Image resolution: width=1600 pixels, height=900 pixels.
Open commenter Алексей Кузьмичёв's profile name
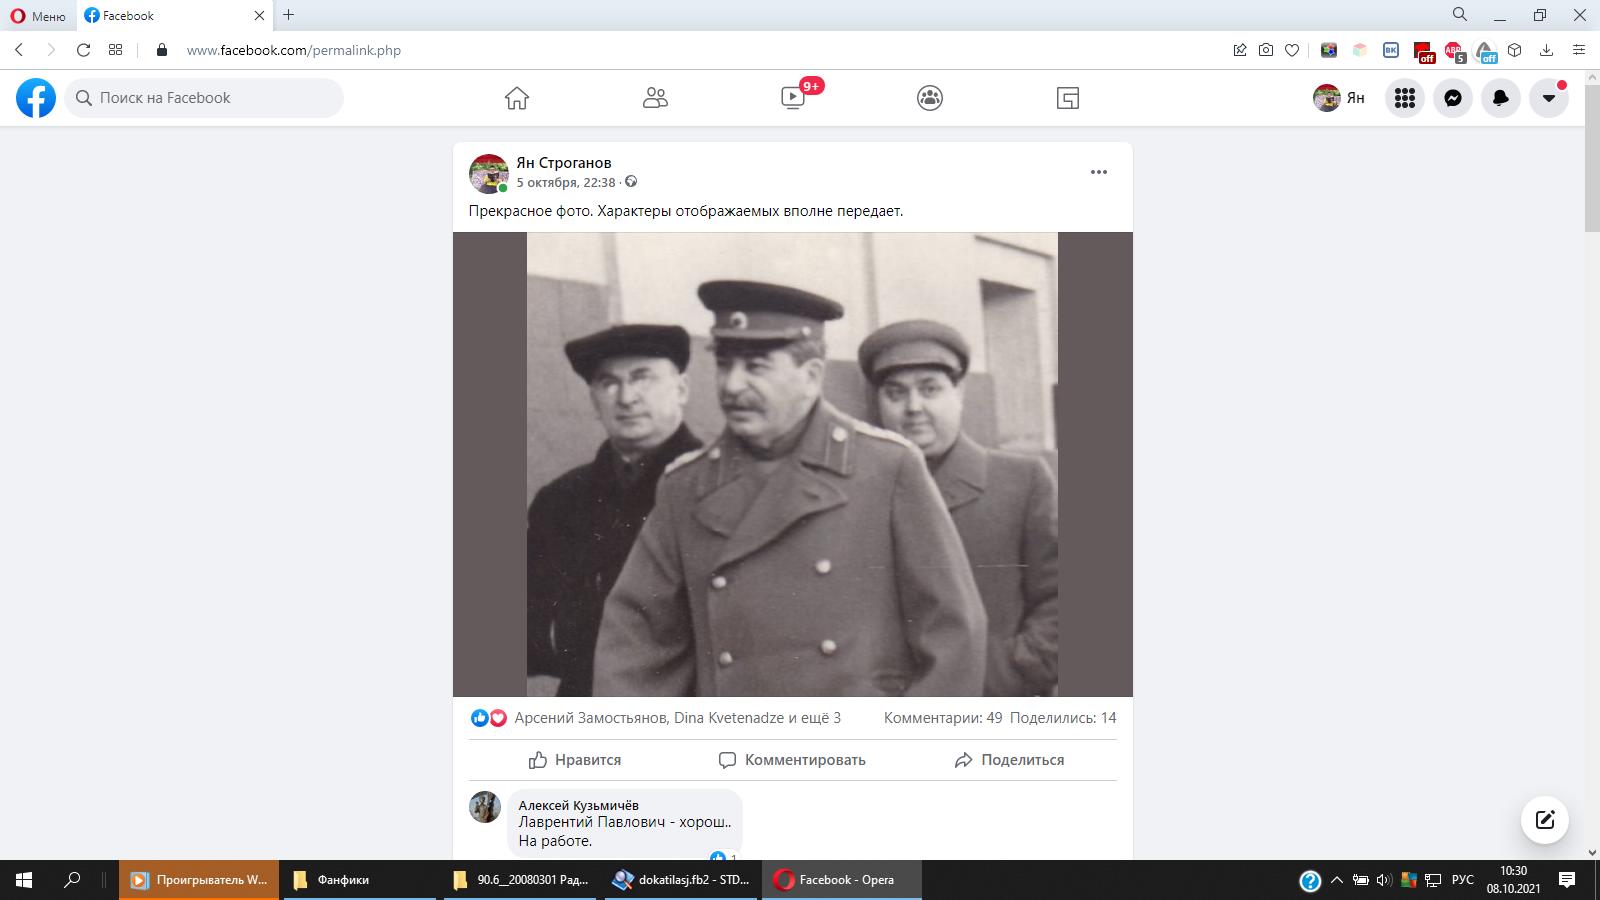(x=579, y=805)
